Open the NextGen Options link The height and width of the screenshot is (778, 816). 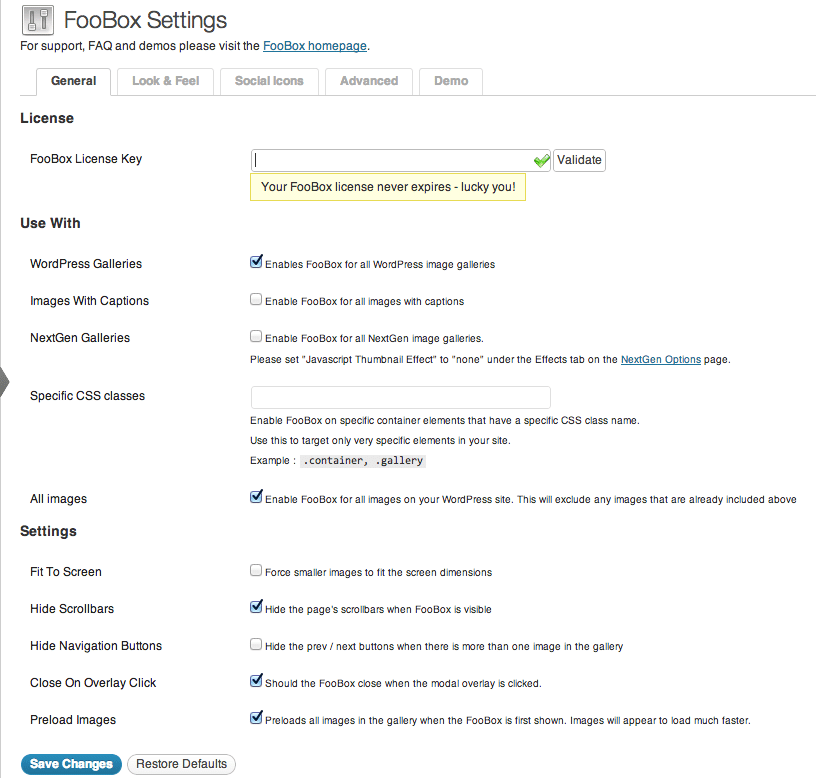point(661,360)
